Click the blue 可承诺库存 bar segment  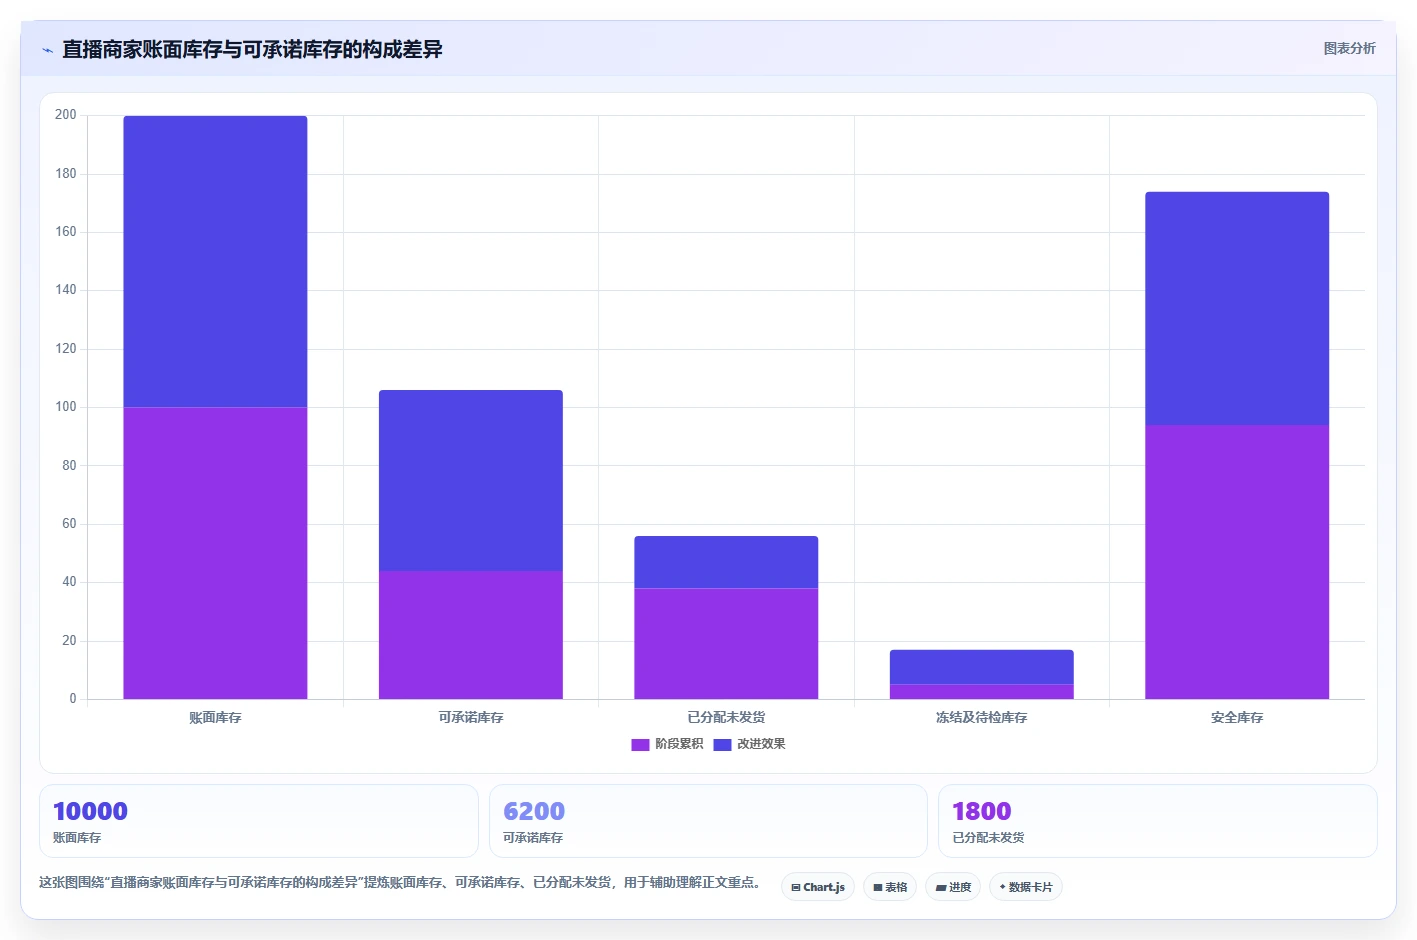tap(471, 481)
